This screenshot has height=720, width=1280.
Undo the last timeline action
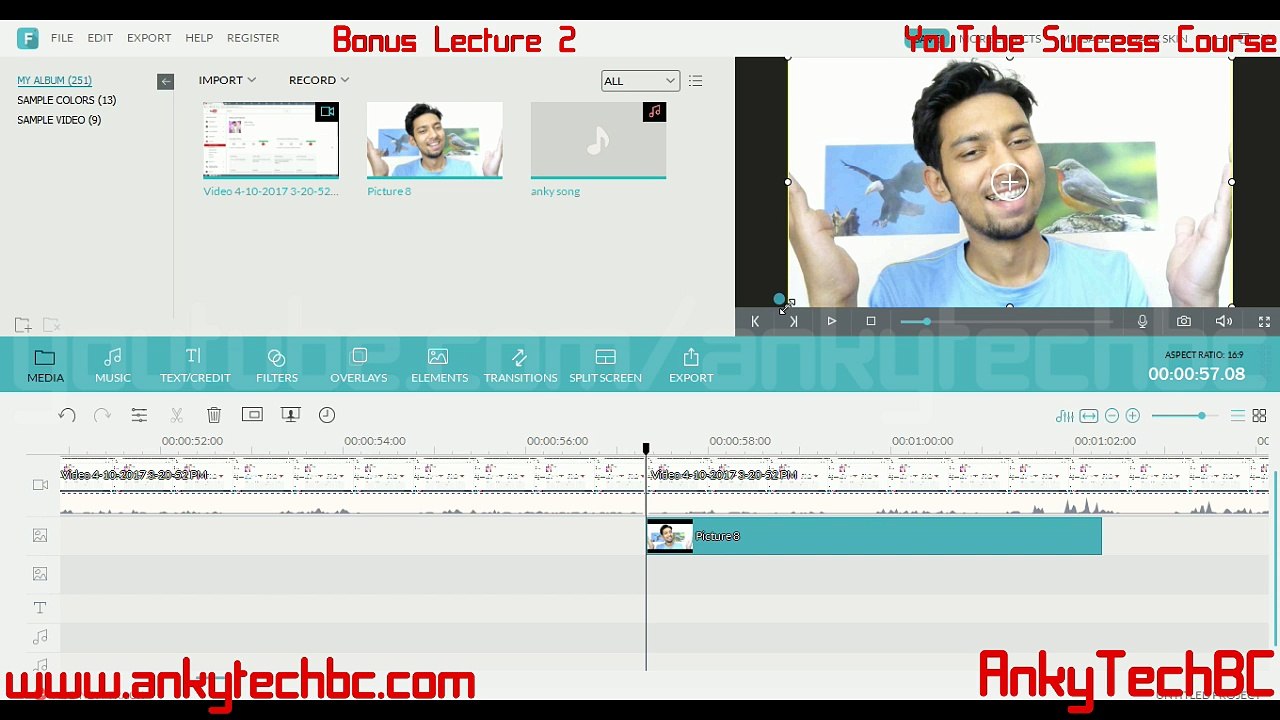point(67,415)
